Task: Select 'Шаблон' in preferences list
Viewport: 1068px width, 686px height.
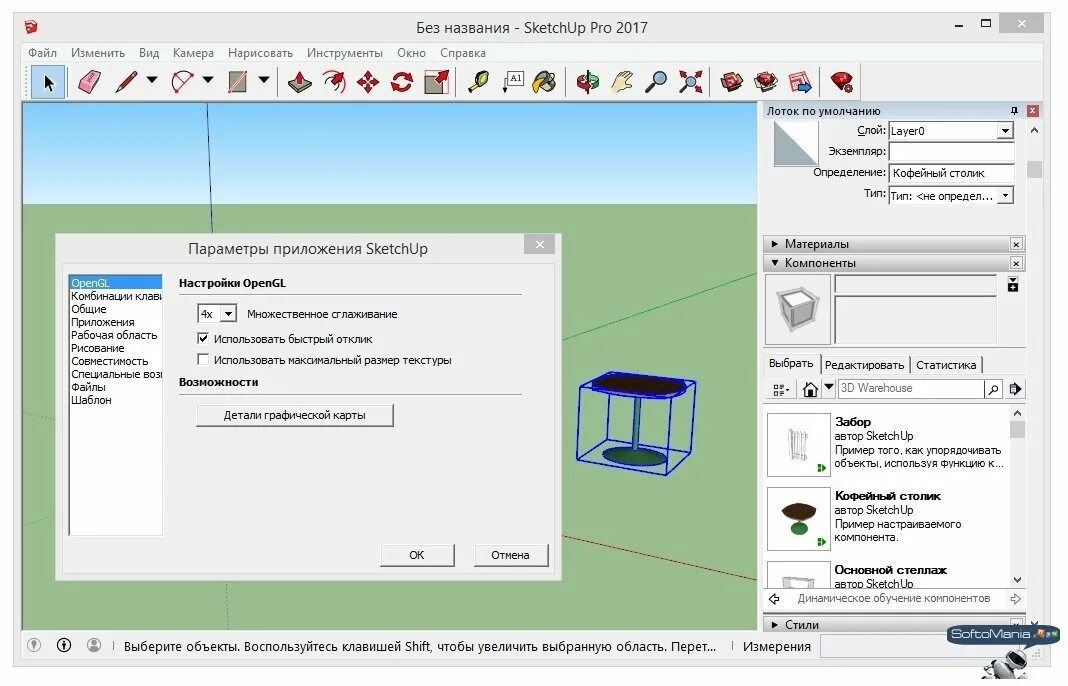Action: (91, 400)
